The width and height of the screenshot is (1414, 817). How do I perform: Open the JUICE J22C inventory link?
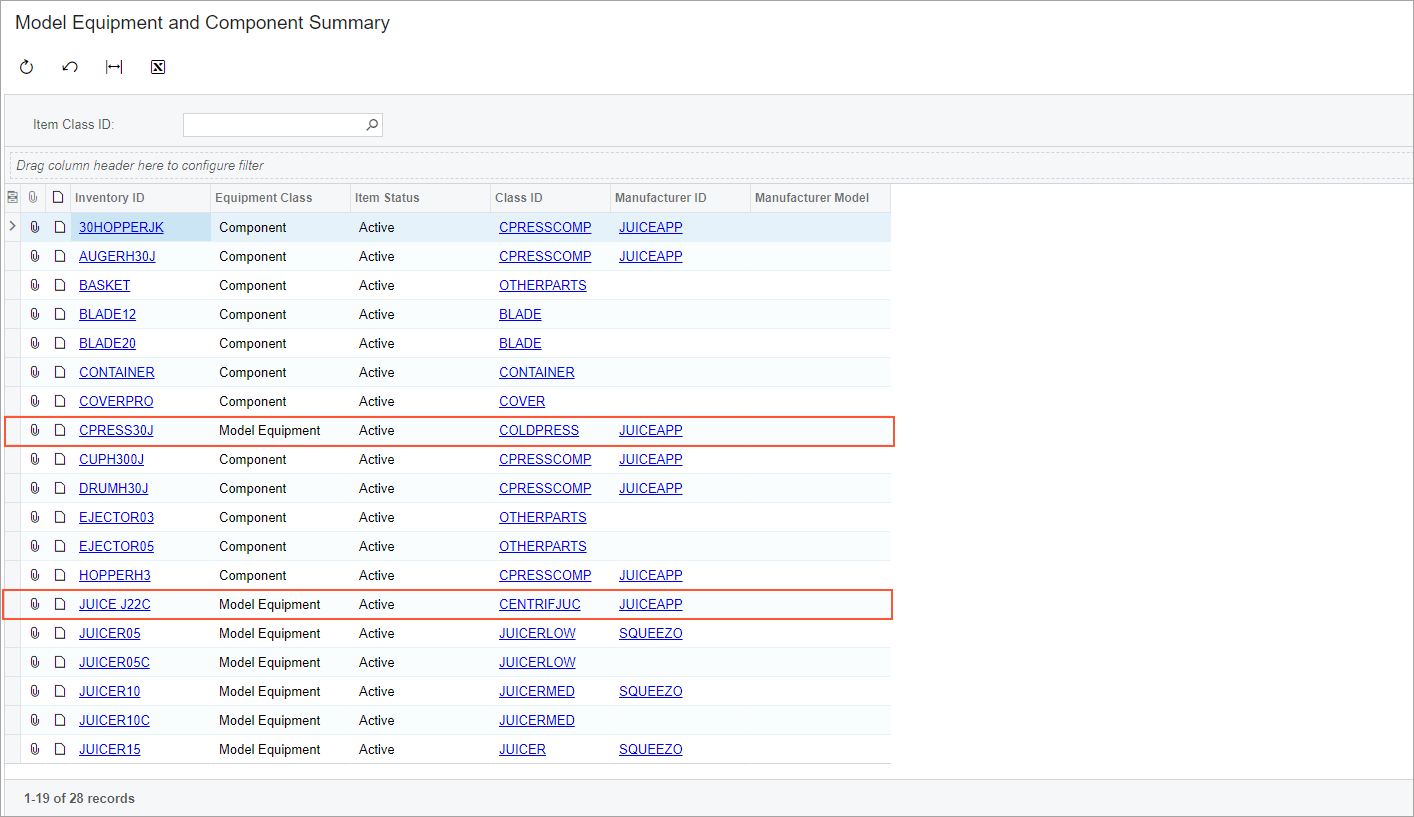[x=115, y=605]
